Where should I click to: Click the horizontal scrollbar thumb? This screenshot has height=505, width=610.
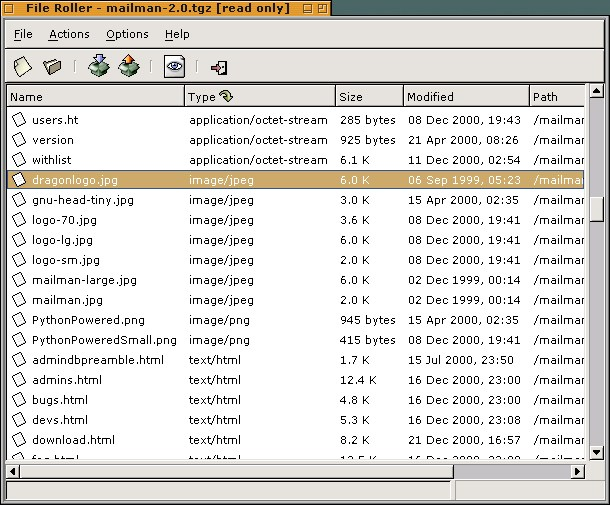pos(237,471)
